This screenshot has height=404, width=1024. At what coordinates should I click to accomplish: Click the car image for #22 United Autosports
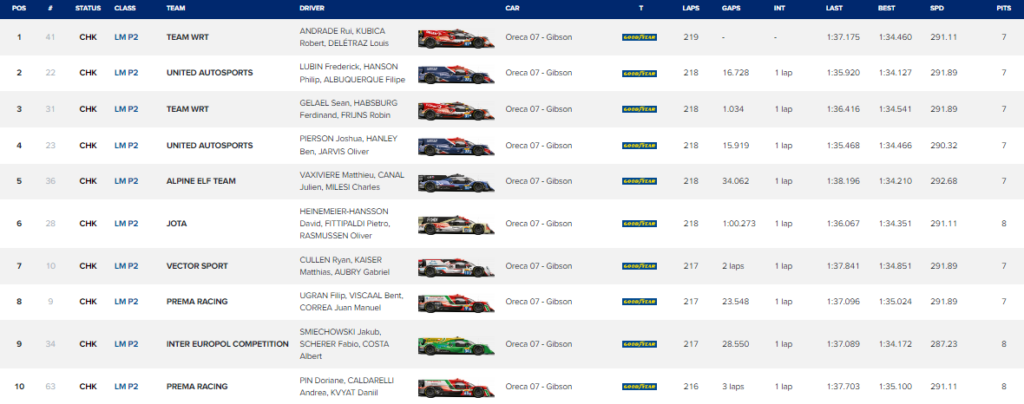[456, 74]
